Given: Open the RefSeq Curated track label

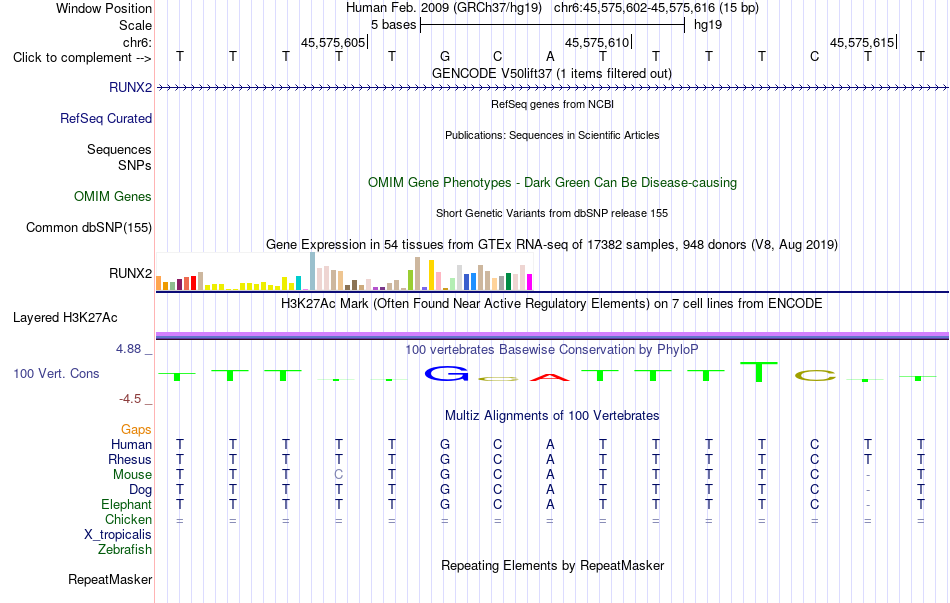Looking at the screenshot, I should coord(105,118).
